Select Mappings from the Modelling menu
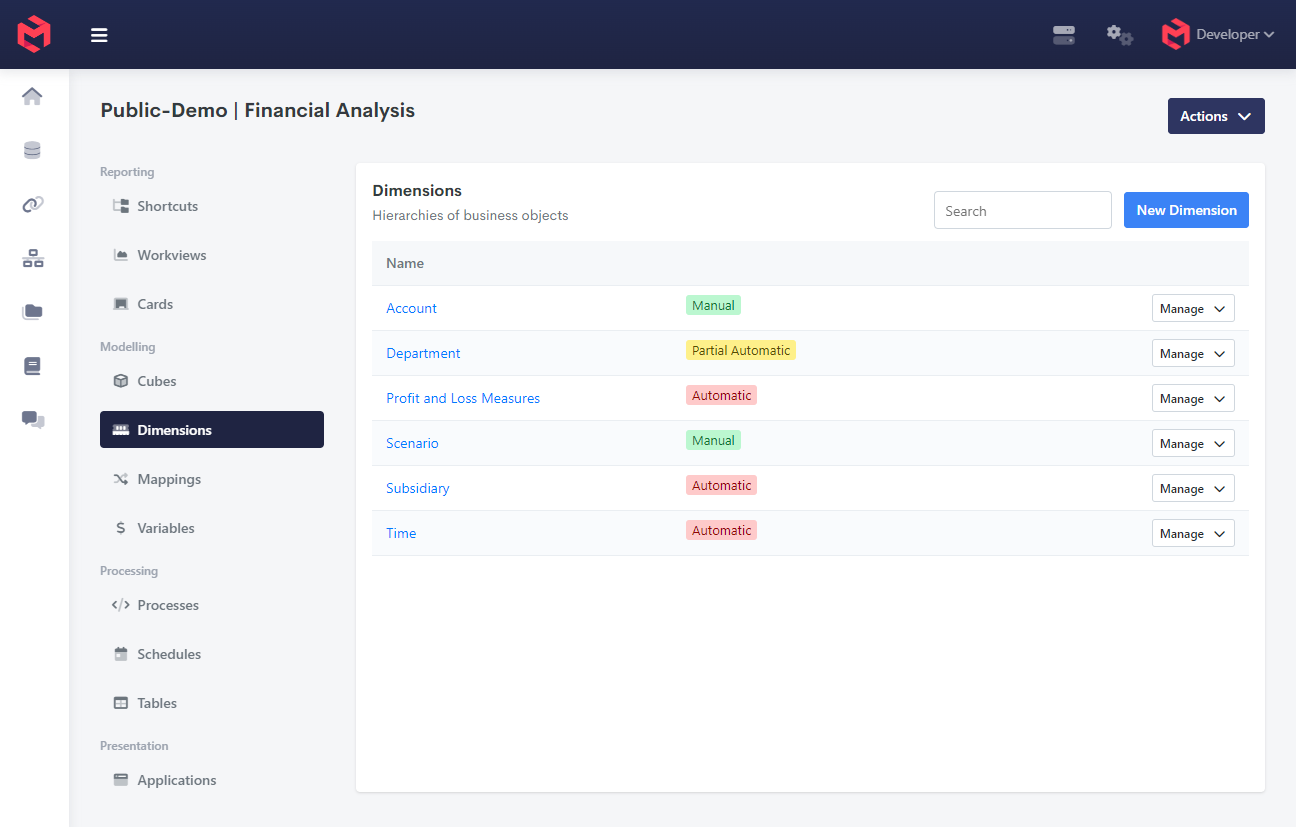Screen dimensions: 1296x827 [169, 479]
